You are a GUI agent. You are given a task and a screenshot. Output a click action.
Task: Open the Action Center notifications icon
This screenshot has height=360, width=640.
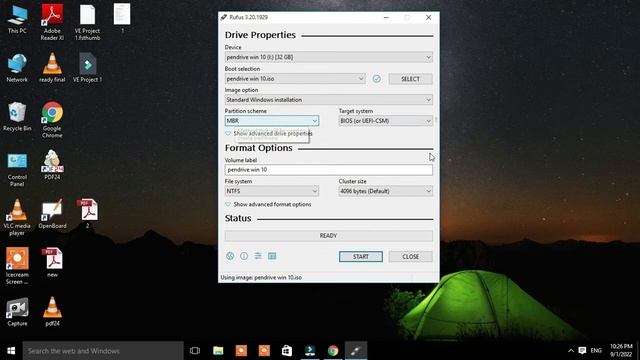coord(582,351)
